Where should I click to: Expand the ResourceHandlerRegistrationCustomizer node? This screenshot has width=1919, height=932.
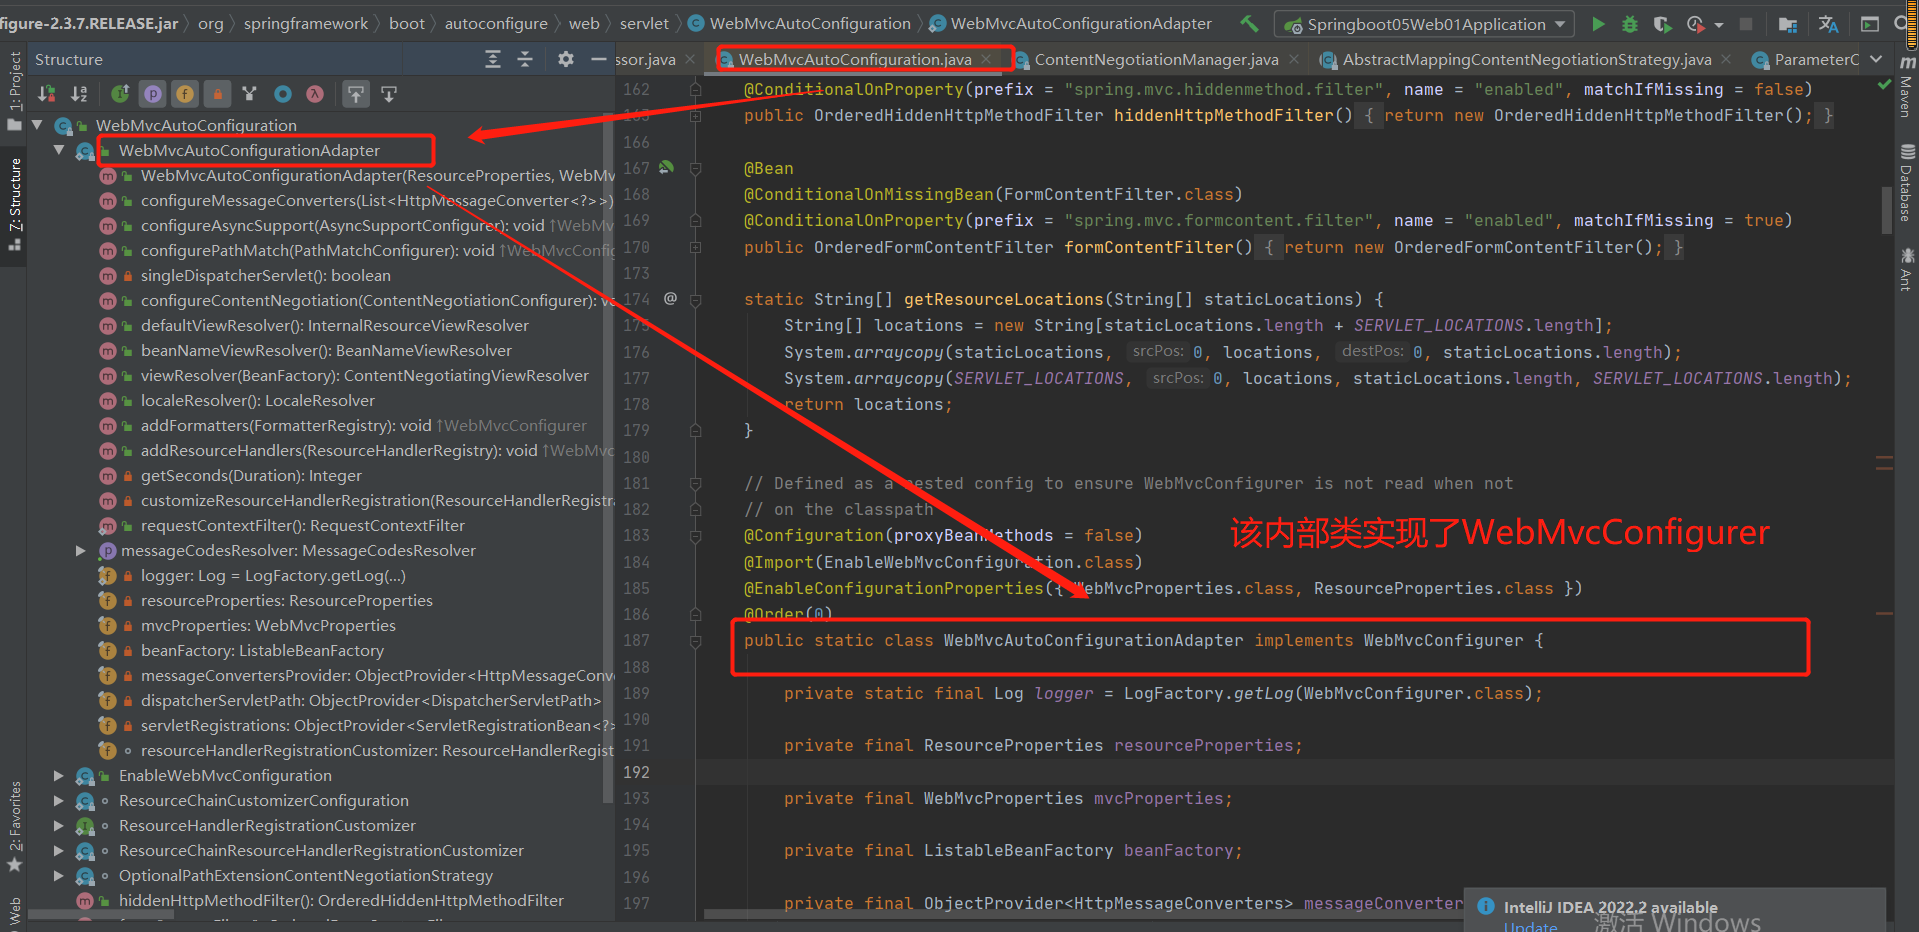[x=59, y=826]
